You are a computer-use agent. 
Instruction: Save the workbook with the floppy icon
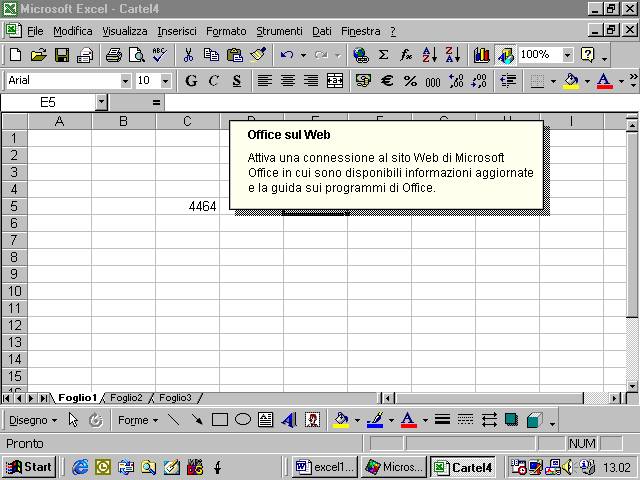point(62,55)
